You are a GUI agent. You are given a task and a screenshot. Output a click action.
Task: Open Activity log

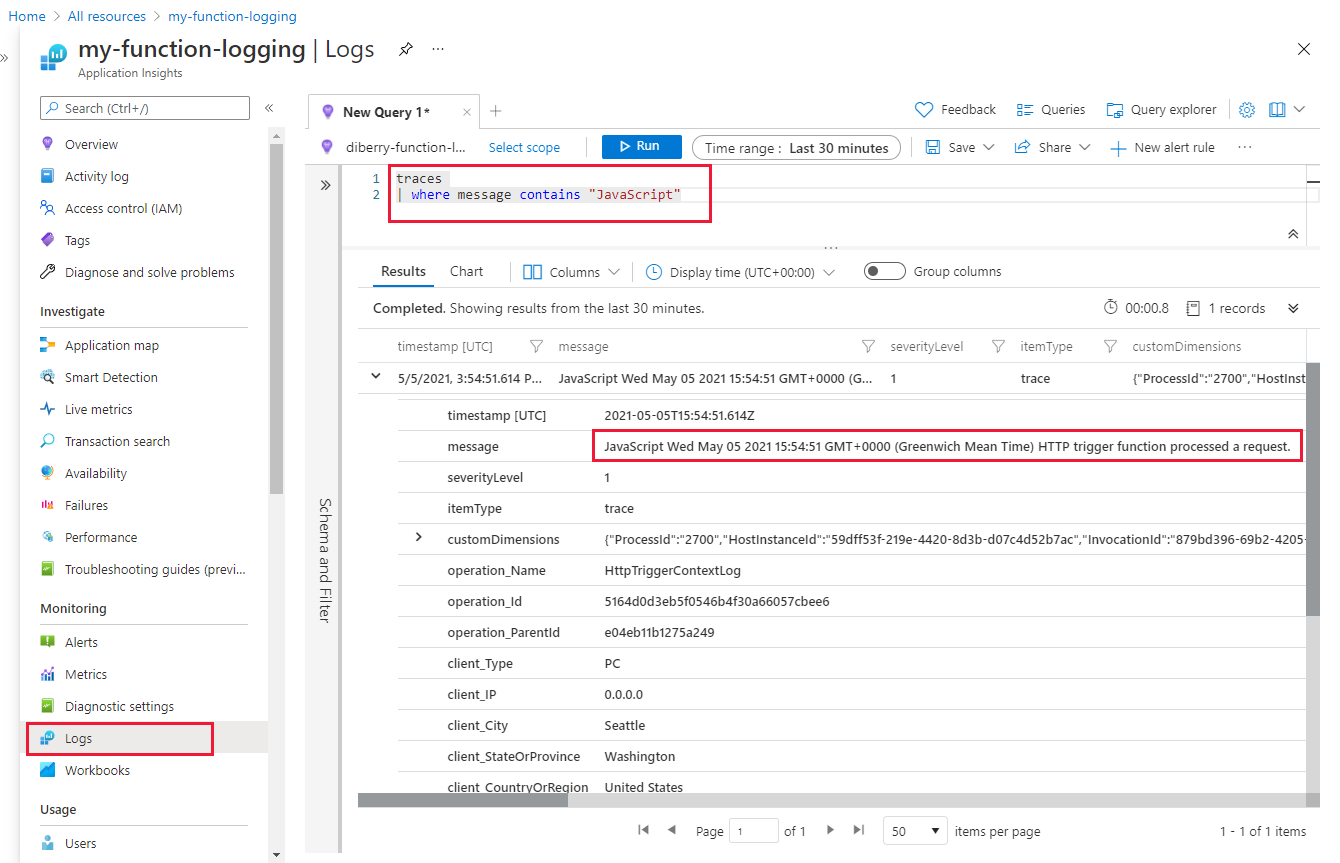coord(96,176)
